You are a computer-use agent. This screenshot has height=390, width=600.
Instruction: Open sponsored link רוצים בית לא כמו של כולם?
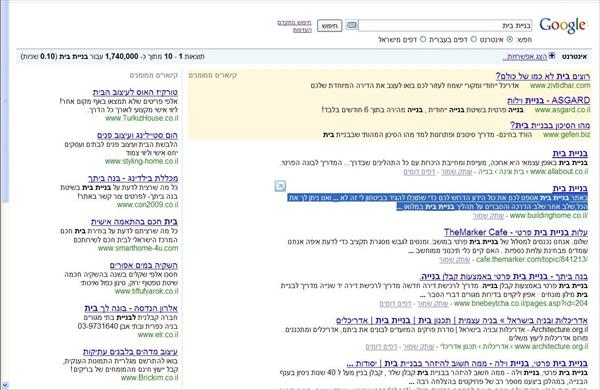543,76
